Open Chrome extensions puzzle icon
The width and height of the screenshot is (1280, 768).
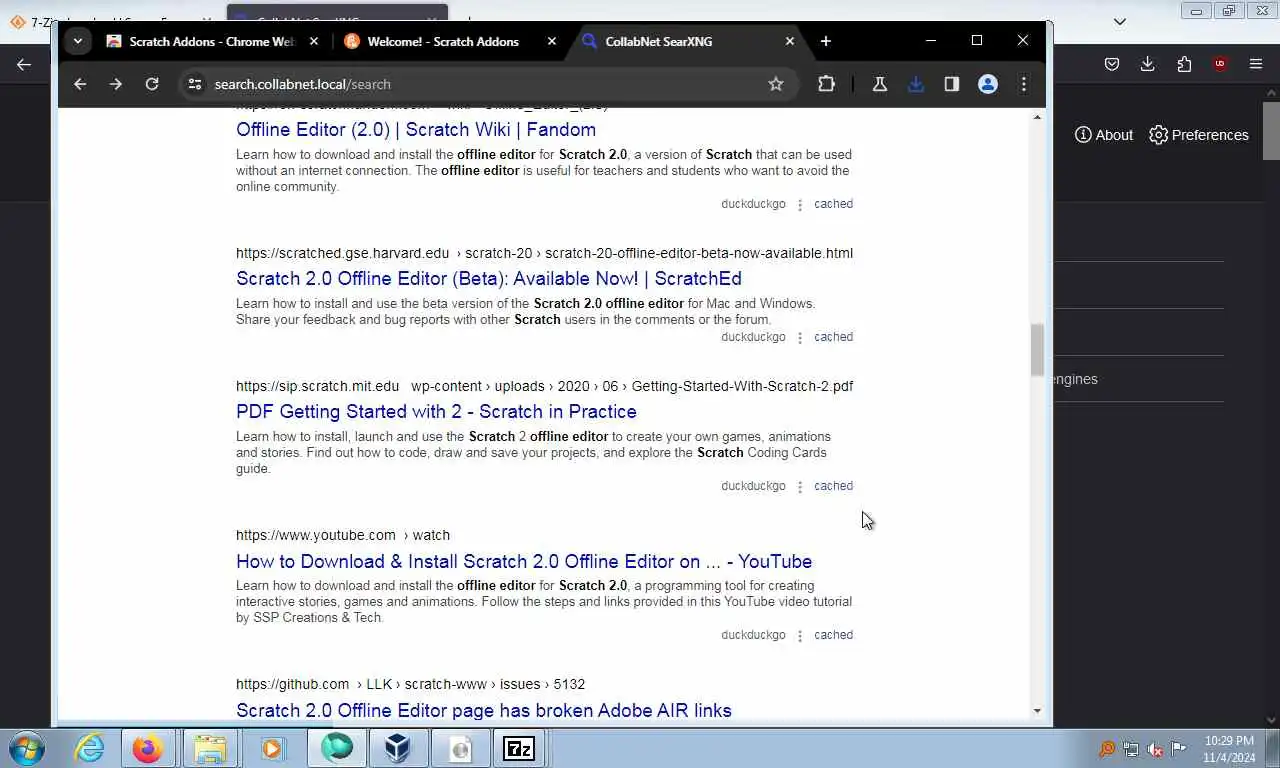(x=826, y=84)
